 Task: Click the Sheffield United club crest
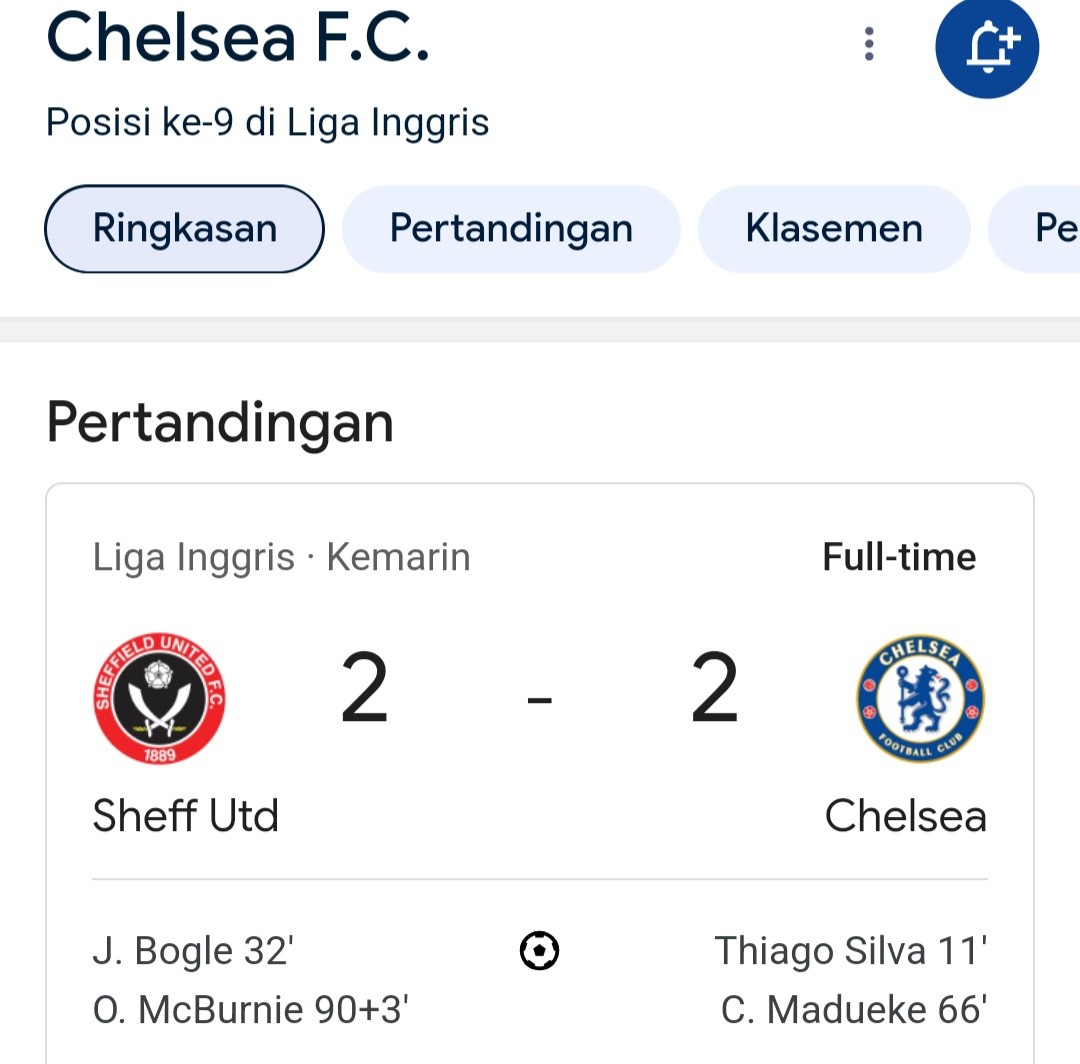[159, 698]
